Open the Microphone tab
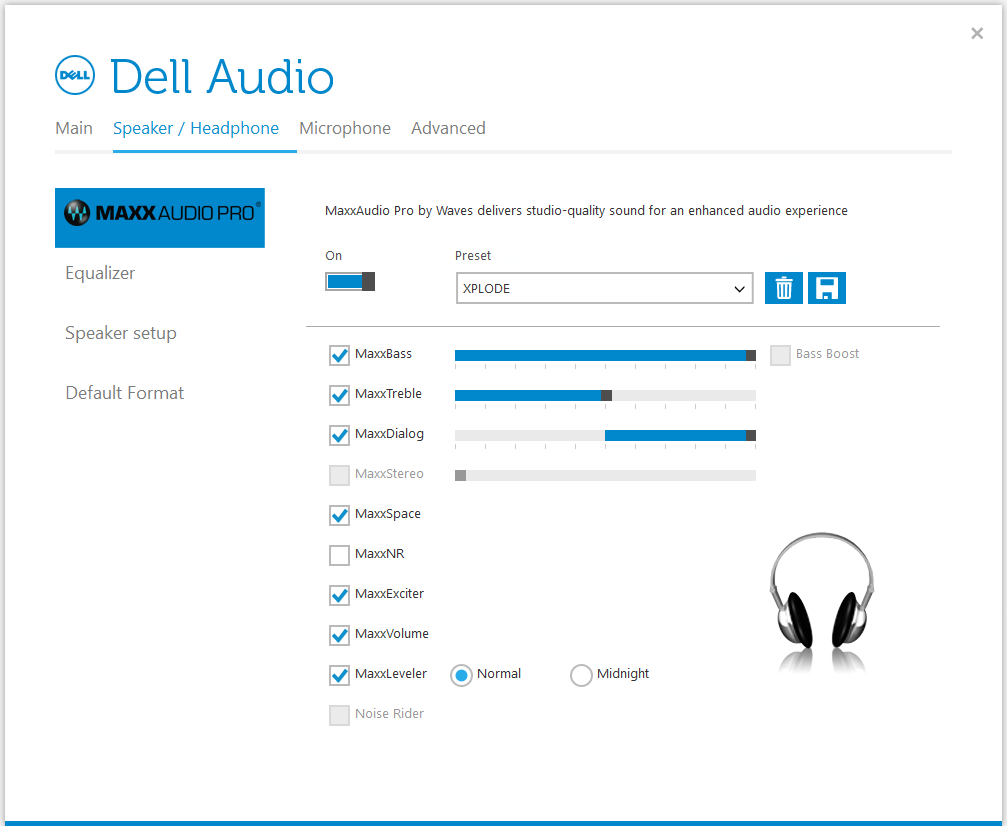The height and width of the screenshot is (826, 1007). click(345, 128)
